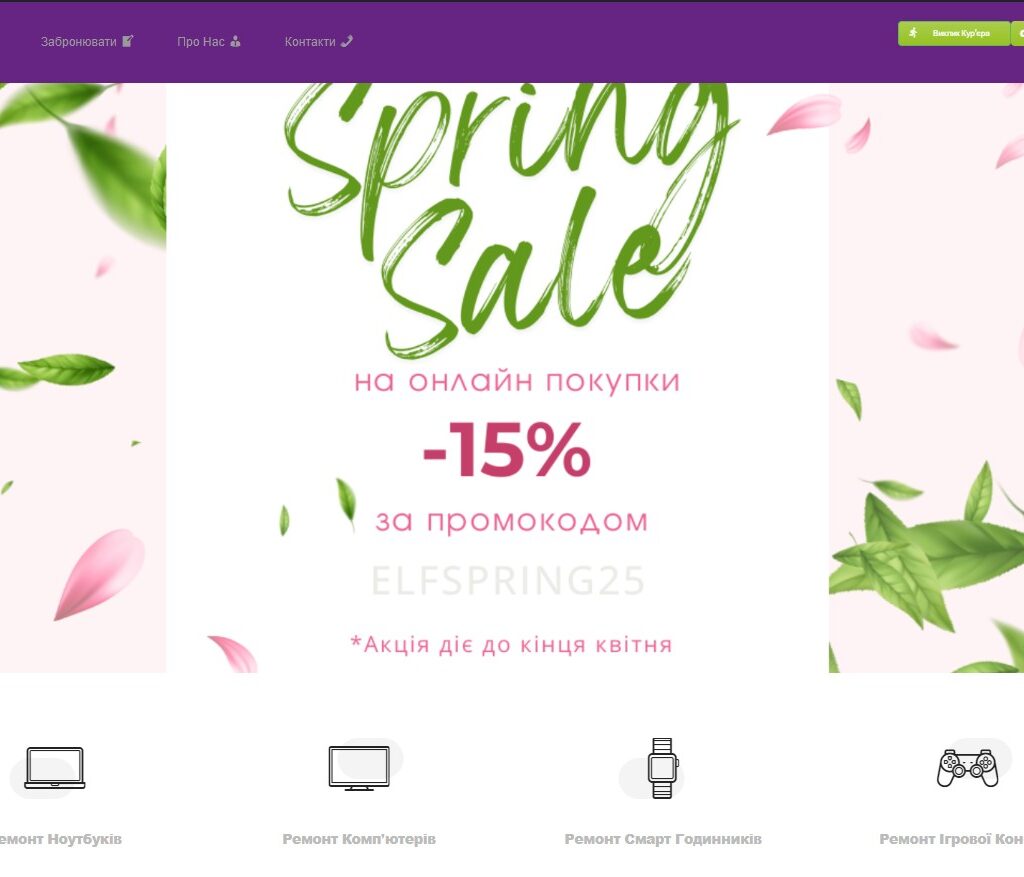Select the smartwatch repair icon
Screen dimensions: 1024x877
click(663, 768)
